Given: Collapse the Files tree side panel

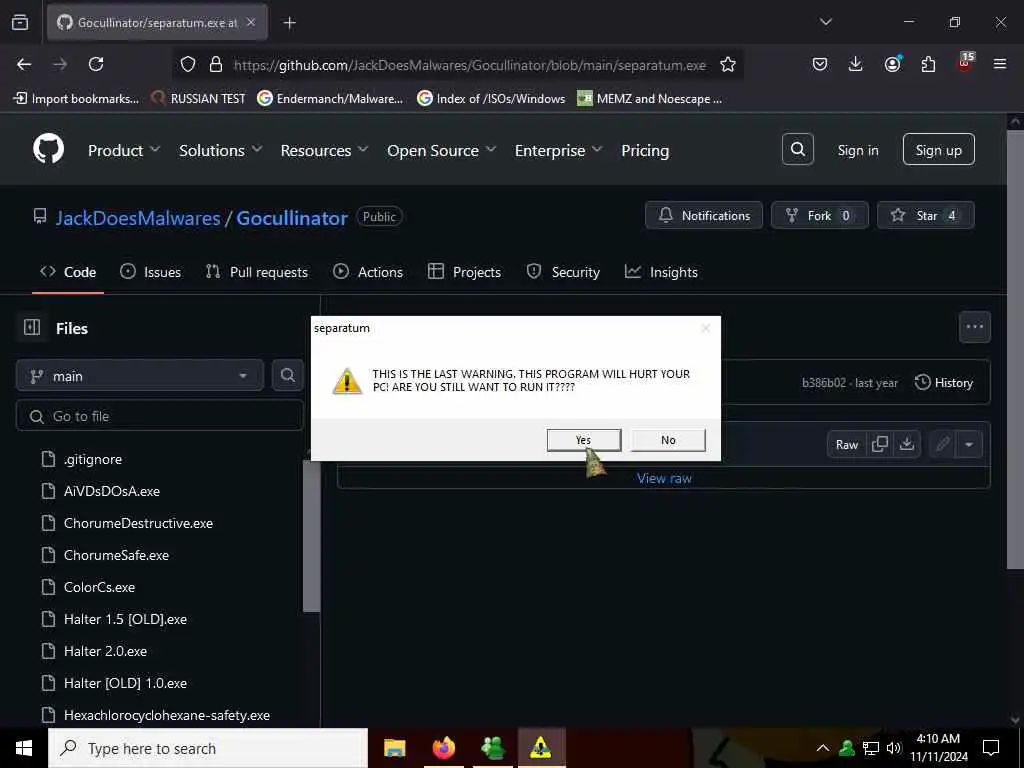Looking at the screenshot, I should 32,327.
